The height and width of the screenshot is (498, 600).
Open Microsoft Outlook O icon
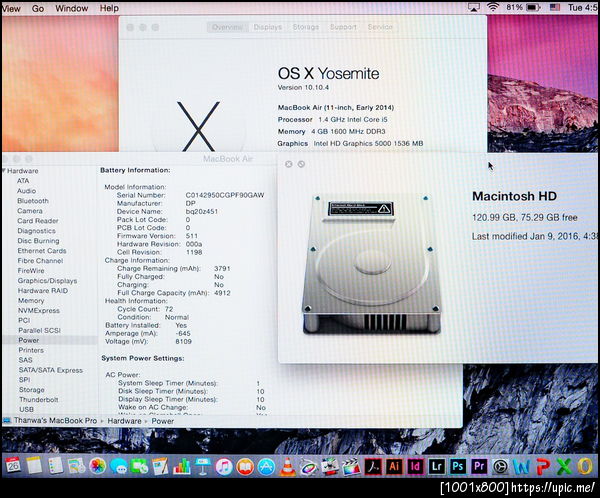585,467
